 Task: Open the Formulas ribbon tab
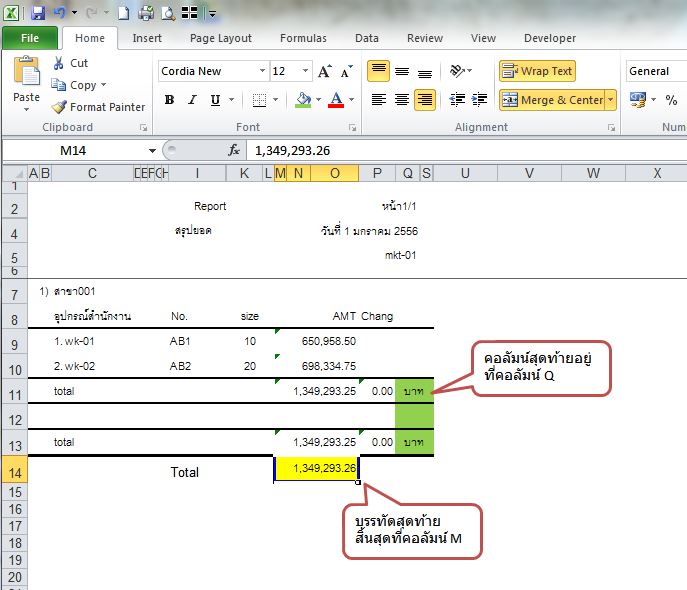click(x=303, y=38)
